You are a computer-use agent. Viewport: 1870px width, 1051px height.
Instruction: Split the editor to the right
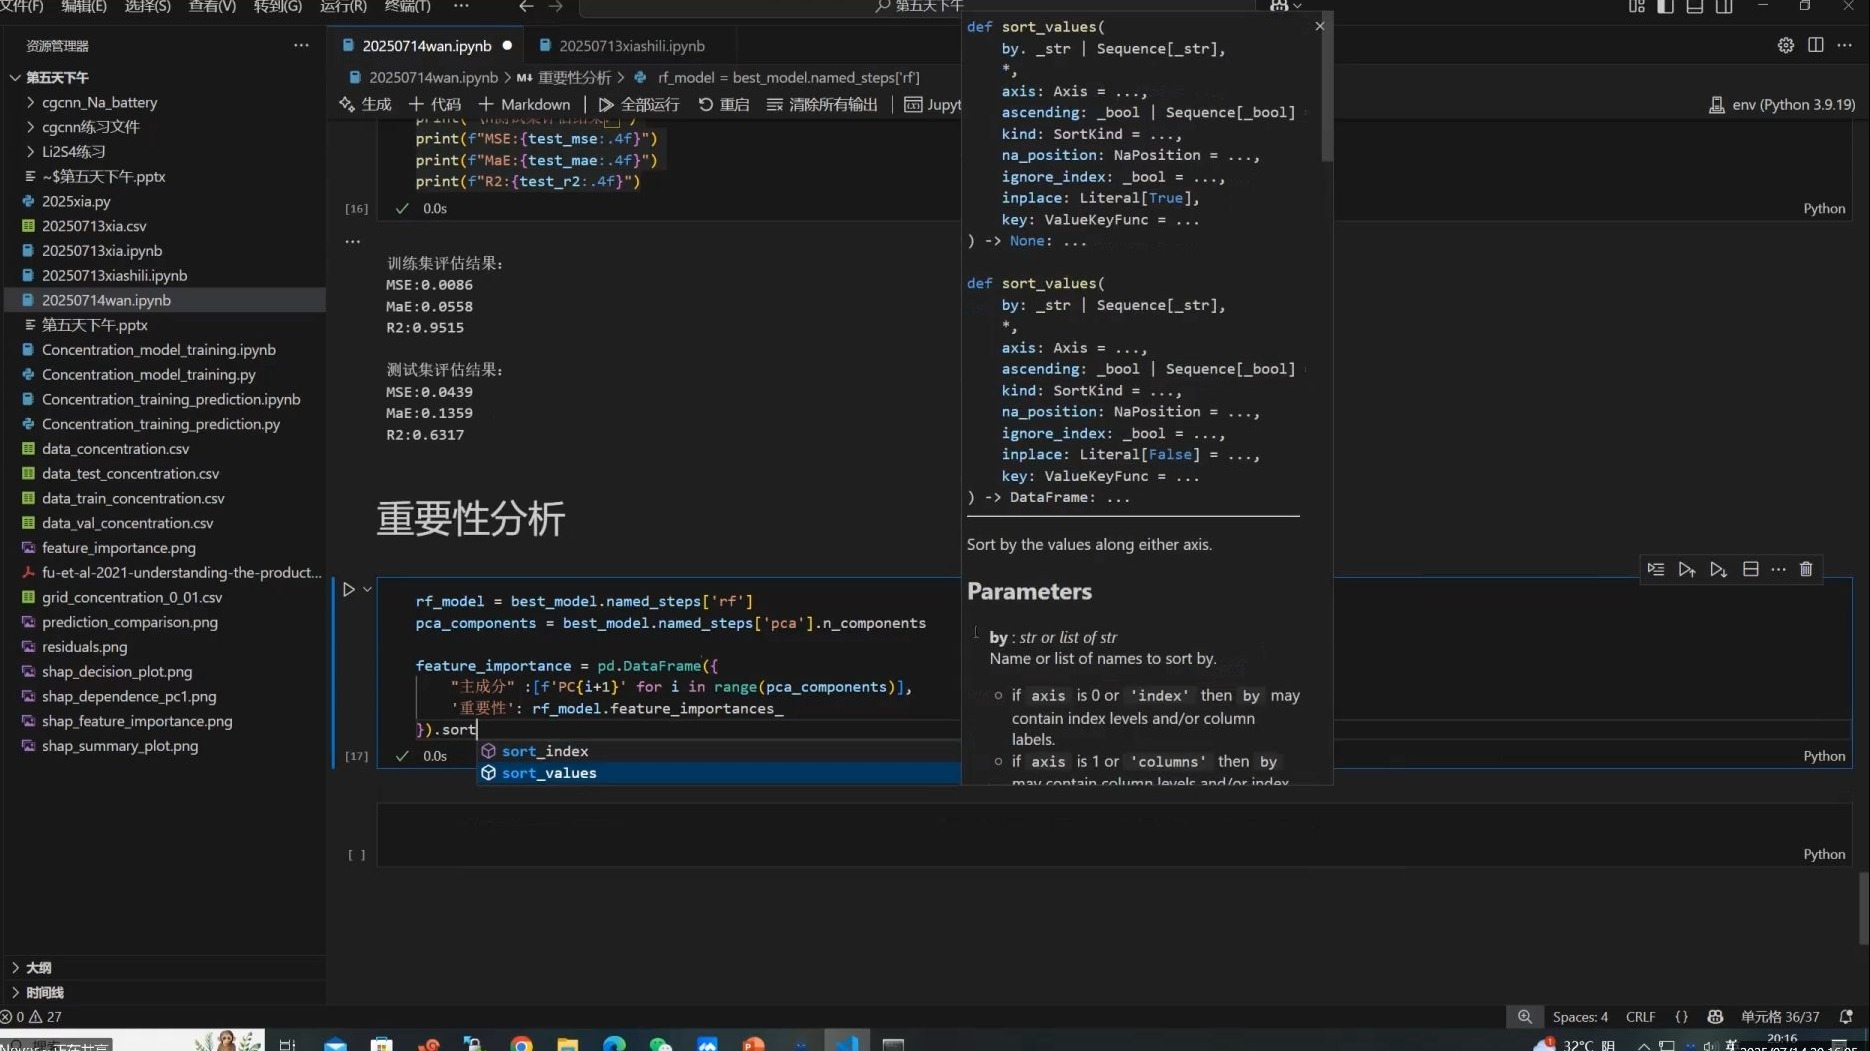(x=1816, y=45)
